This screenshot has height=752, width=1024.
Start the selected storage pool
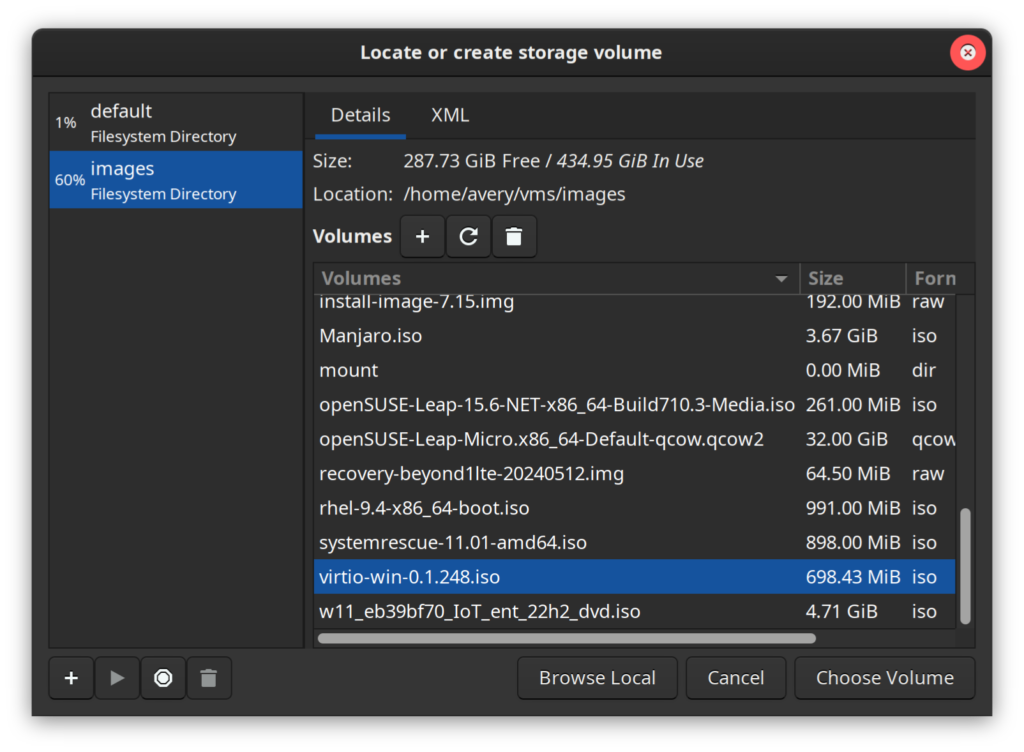[117, 678]
